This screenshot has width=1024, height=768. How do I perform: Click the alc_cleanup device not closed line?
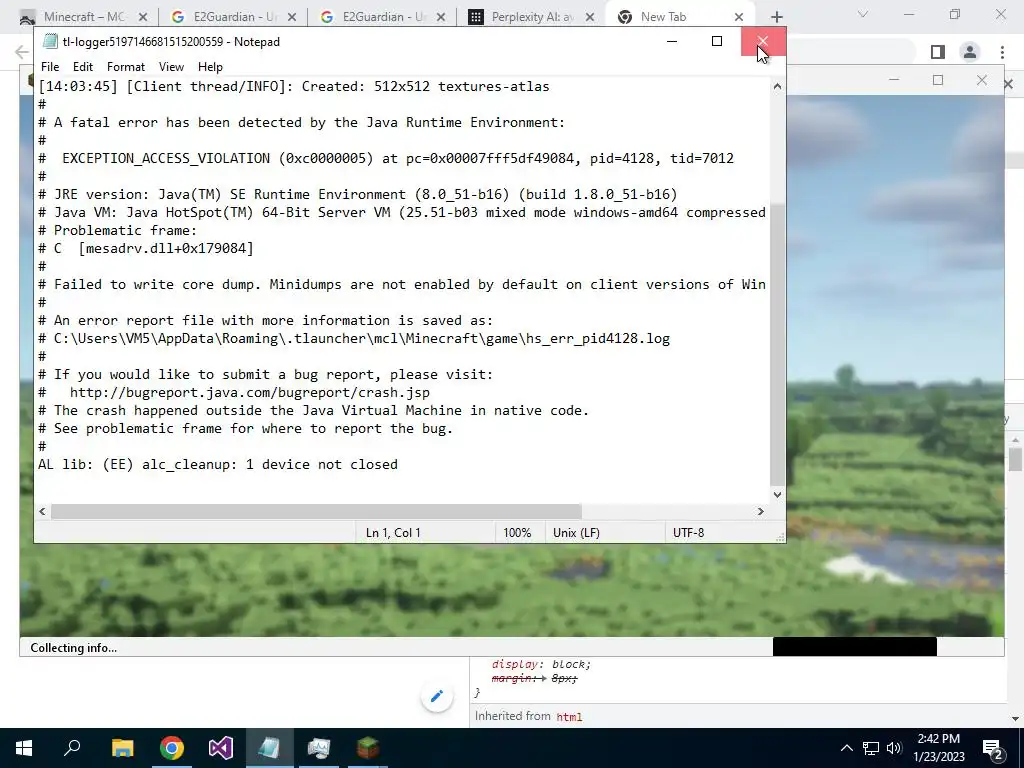217,464
